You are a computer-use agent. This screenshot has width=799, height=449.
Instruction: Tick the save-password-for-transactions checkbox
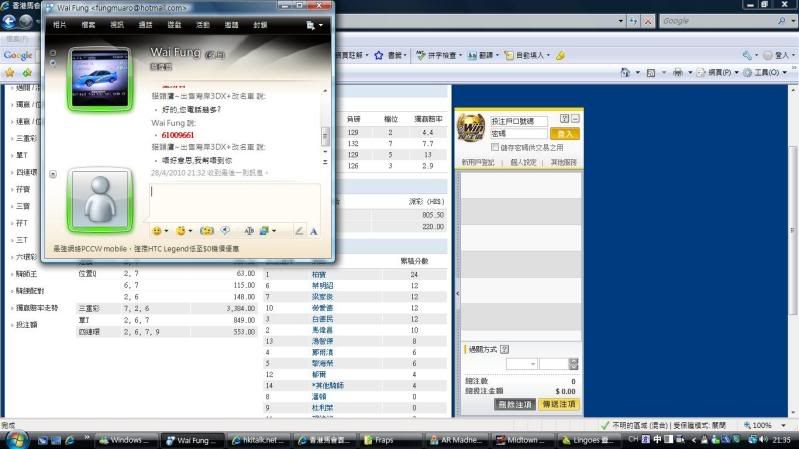(496, 147)
